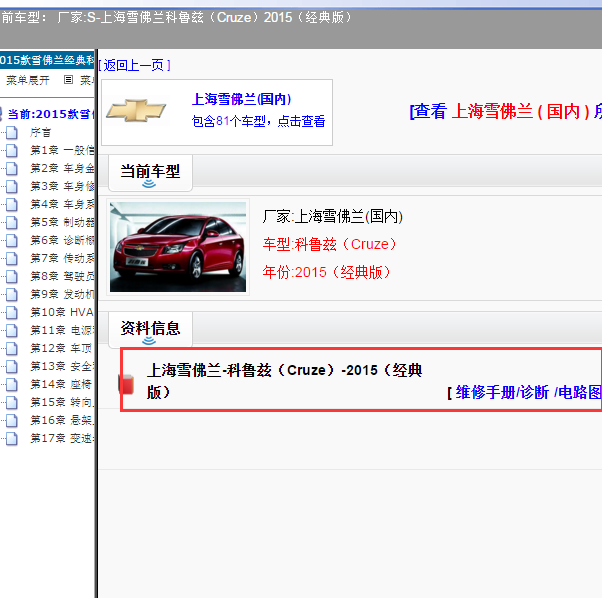Viewport: 602px width, 598px height.
Task: Go back via 返回上一页 link
Action: (x=134, y=65)
